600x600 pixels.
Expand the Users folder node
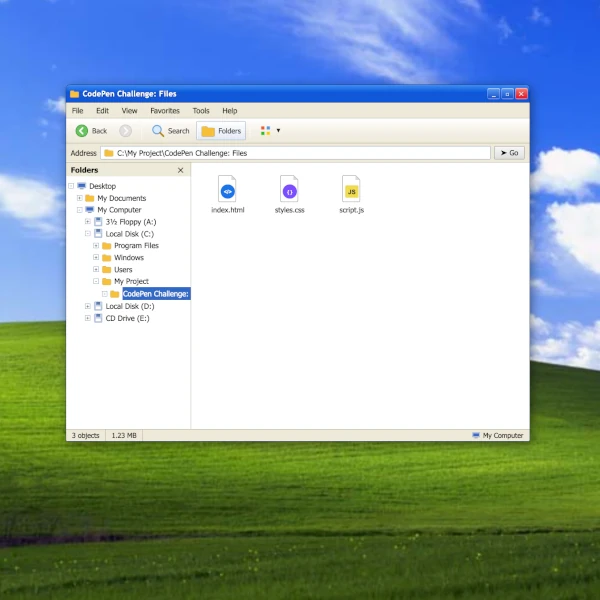tap(96, 269)
